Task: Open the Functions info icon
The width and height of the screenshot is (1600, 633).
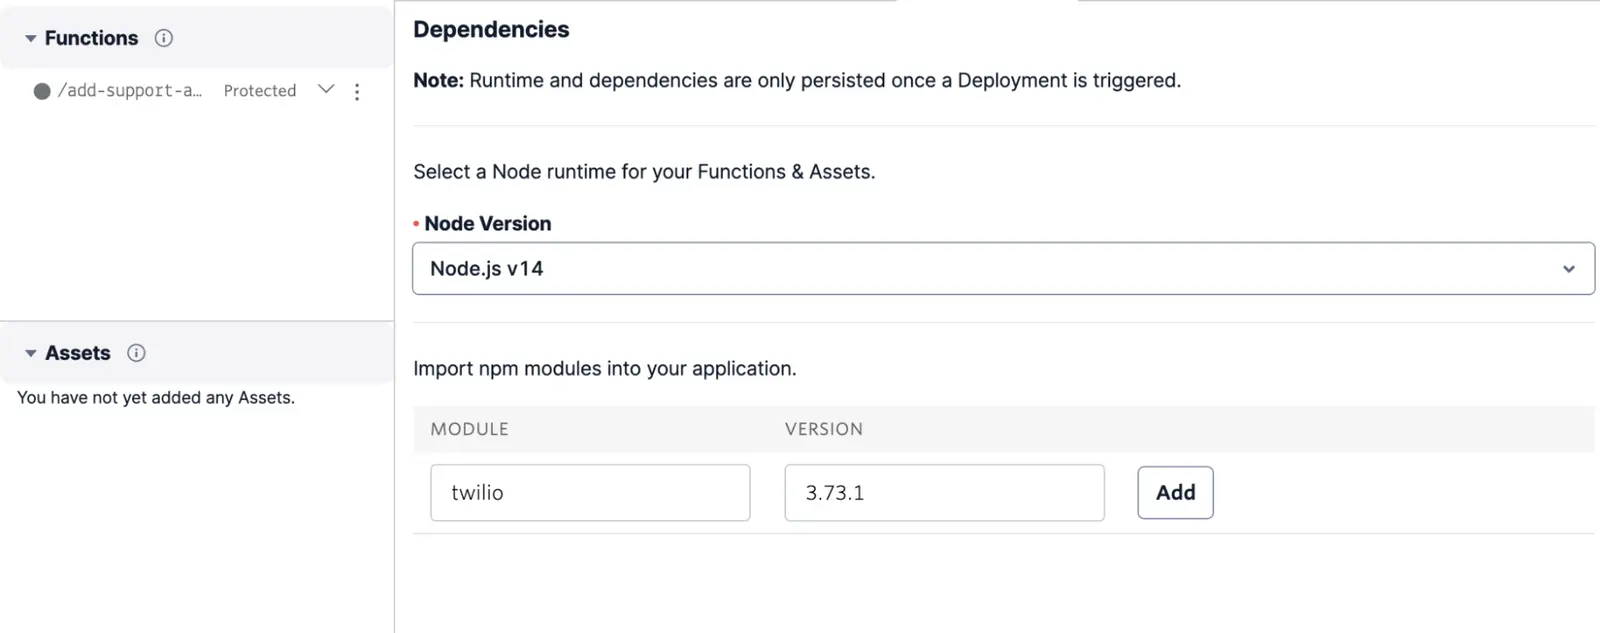Action: (x=164, y=38)
